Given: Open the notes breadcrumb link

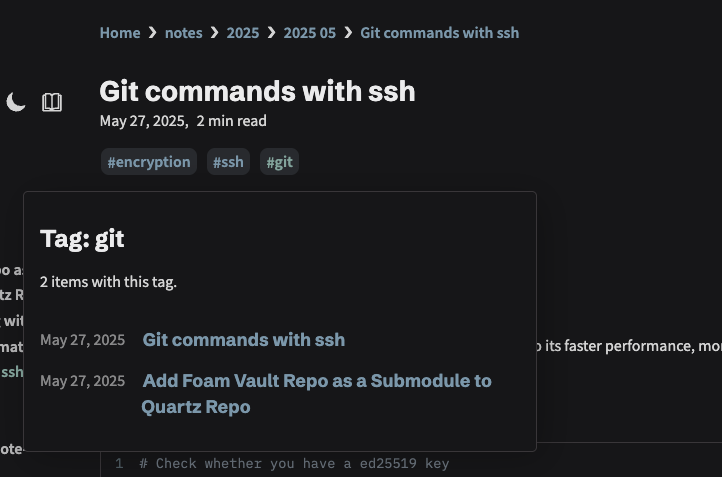Looking at the screenshot, I should [184, 33].
